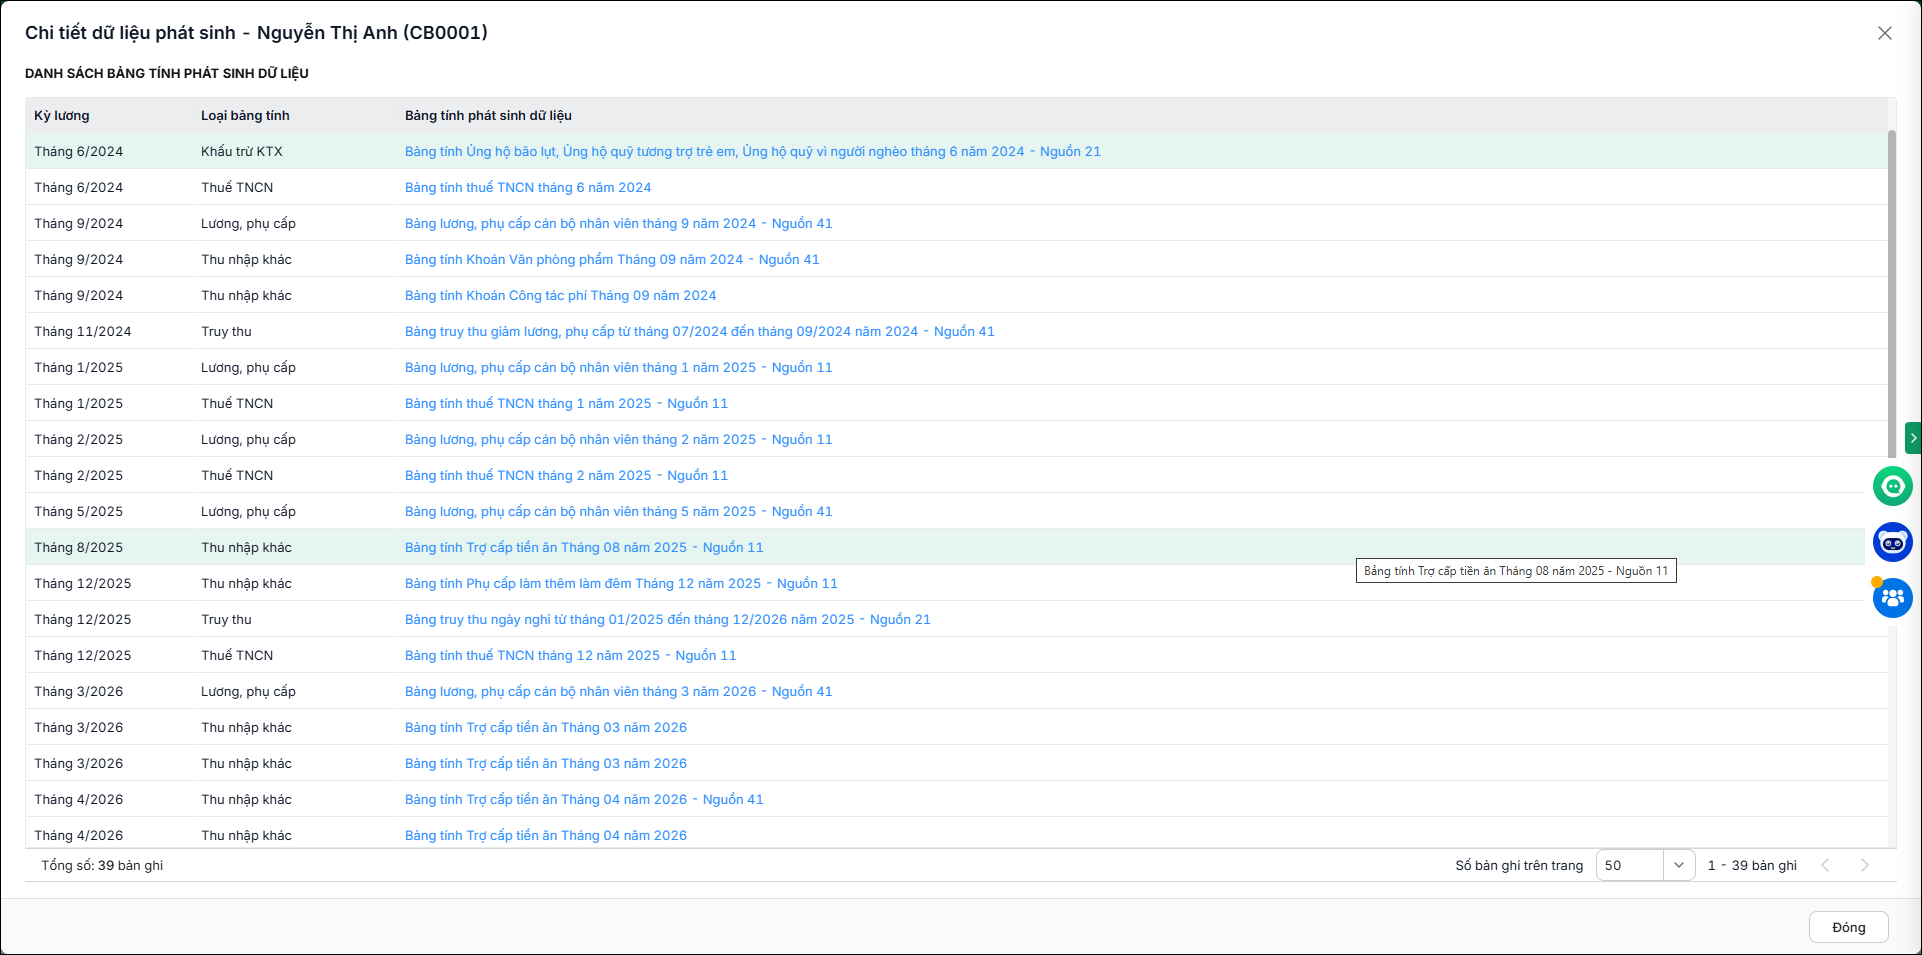The height and width of the screenshot is (955, 1922).
Task: Open Bảng tính Khoán Công tác phí Tháng 09
Action: tap(560, 296)
